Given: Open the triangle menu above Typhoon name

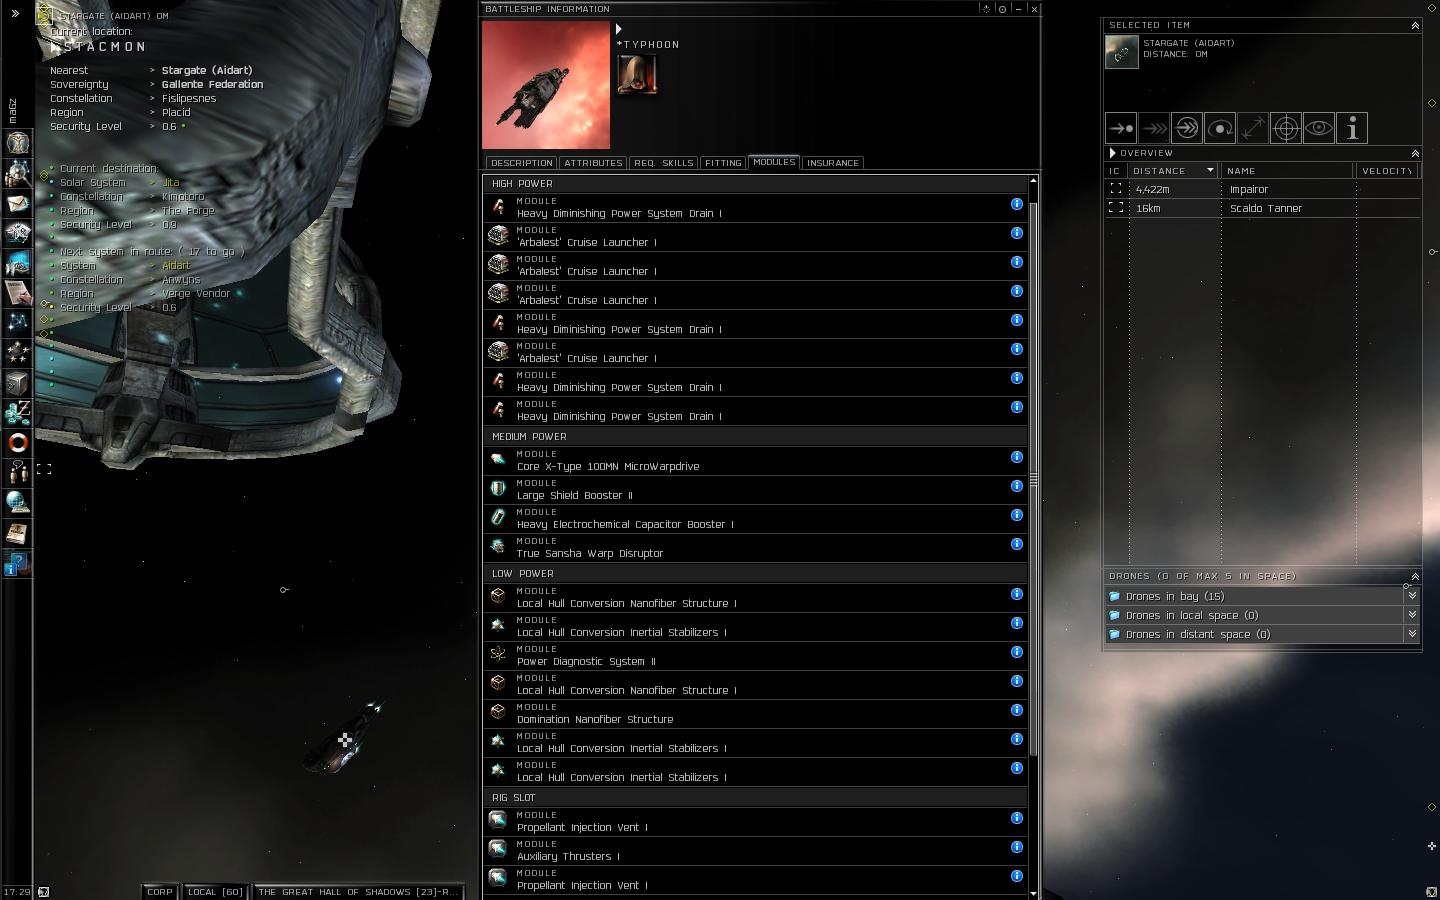Looking at the screenshot, I should (x=619, y=29).
